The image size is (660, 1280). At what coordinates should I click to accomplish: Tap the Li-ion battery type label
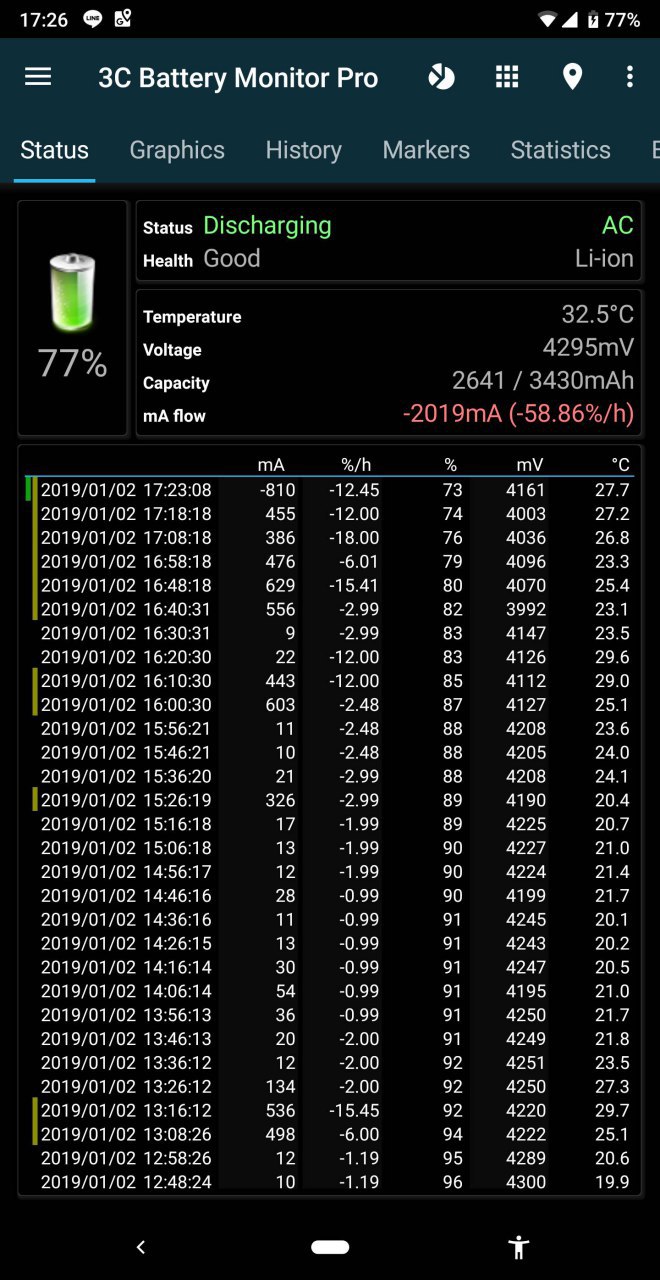click(604, 258)
